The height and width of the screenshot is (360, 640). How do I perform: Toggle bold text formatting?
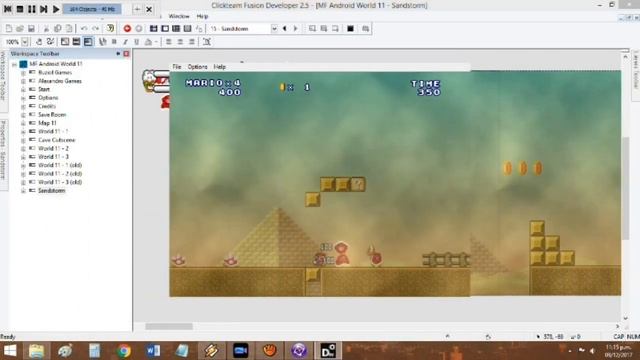pyautogui.click(x=114, y=42)
